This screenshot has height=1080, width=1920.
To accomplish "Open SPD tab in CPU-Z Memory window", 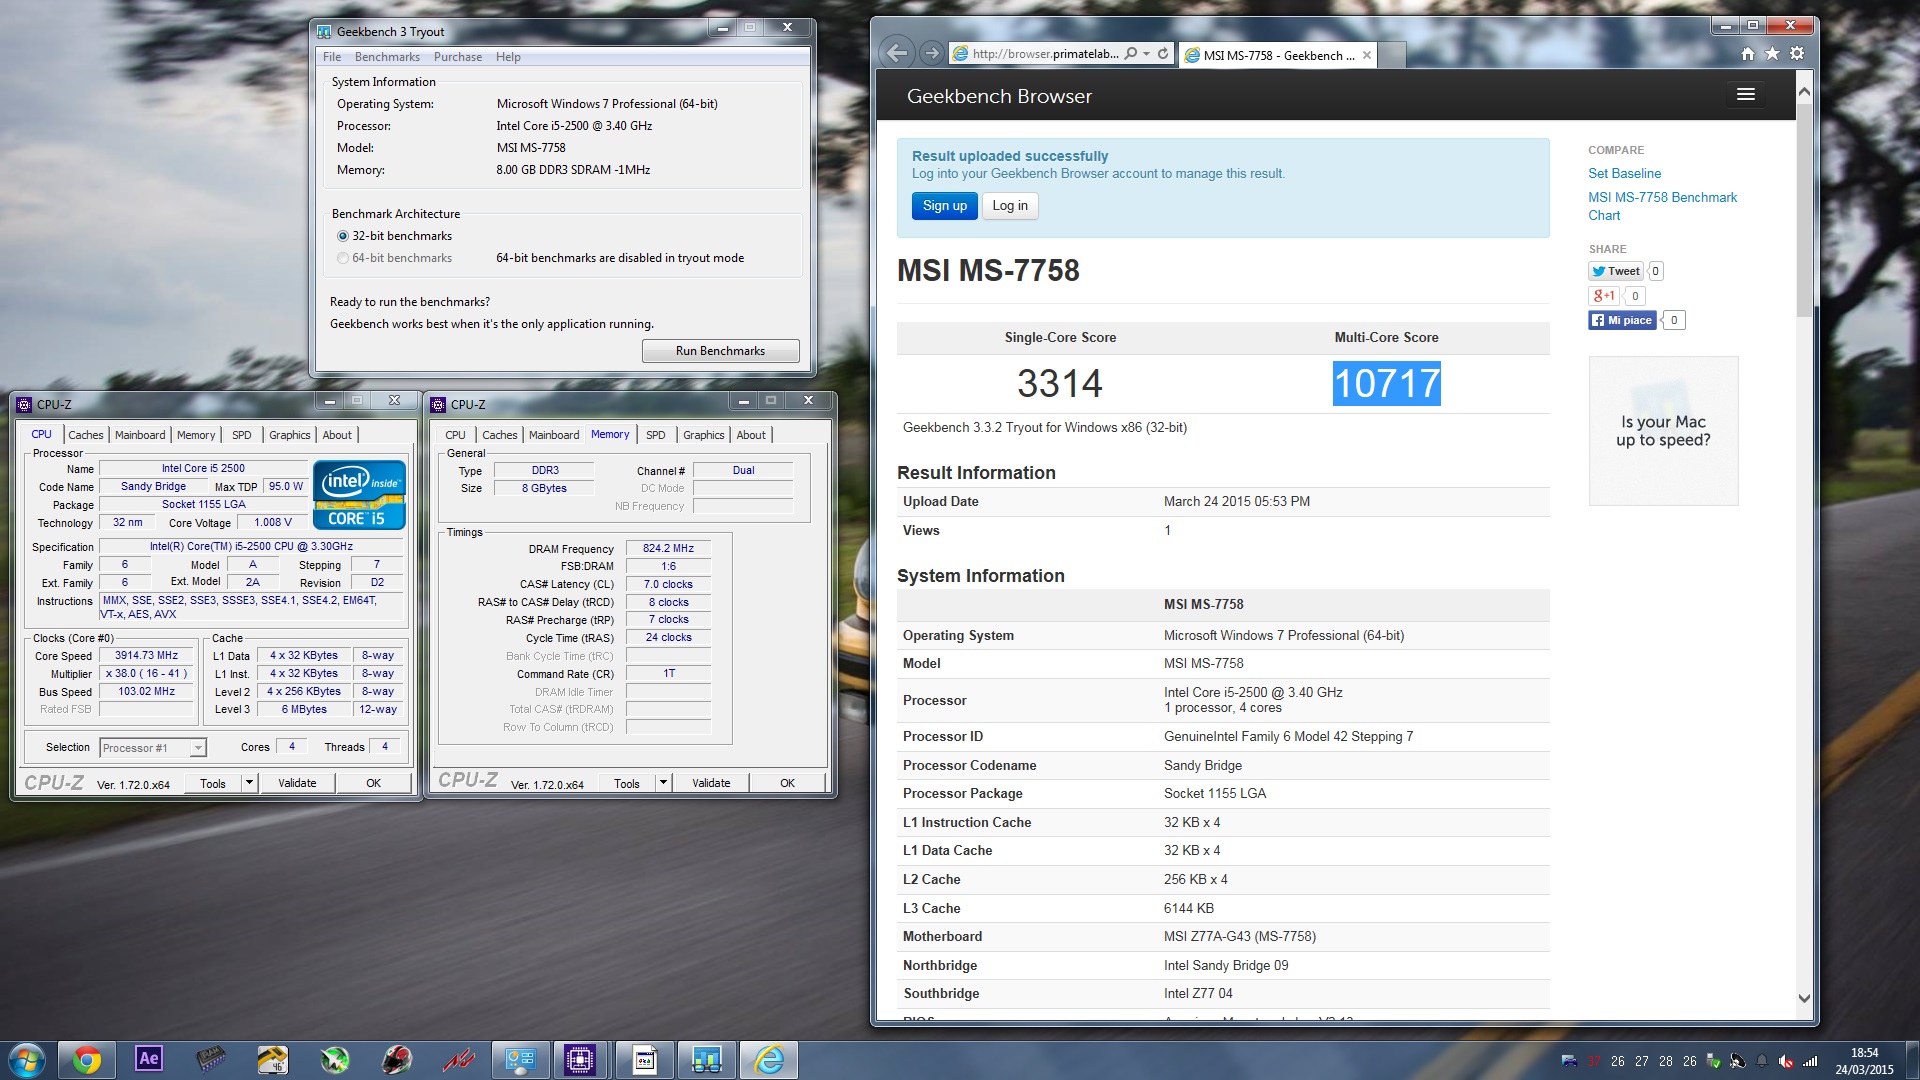I will click(x=656, y=435).
